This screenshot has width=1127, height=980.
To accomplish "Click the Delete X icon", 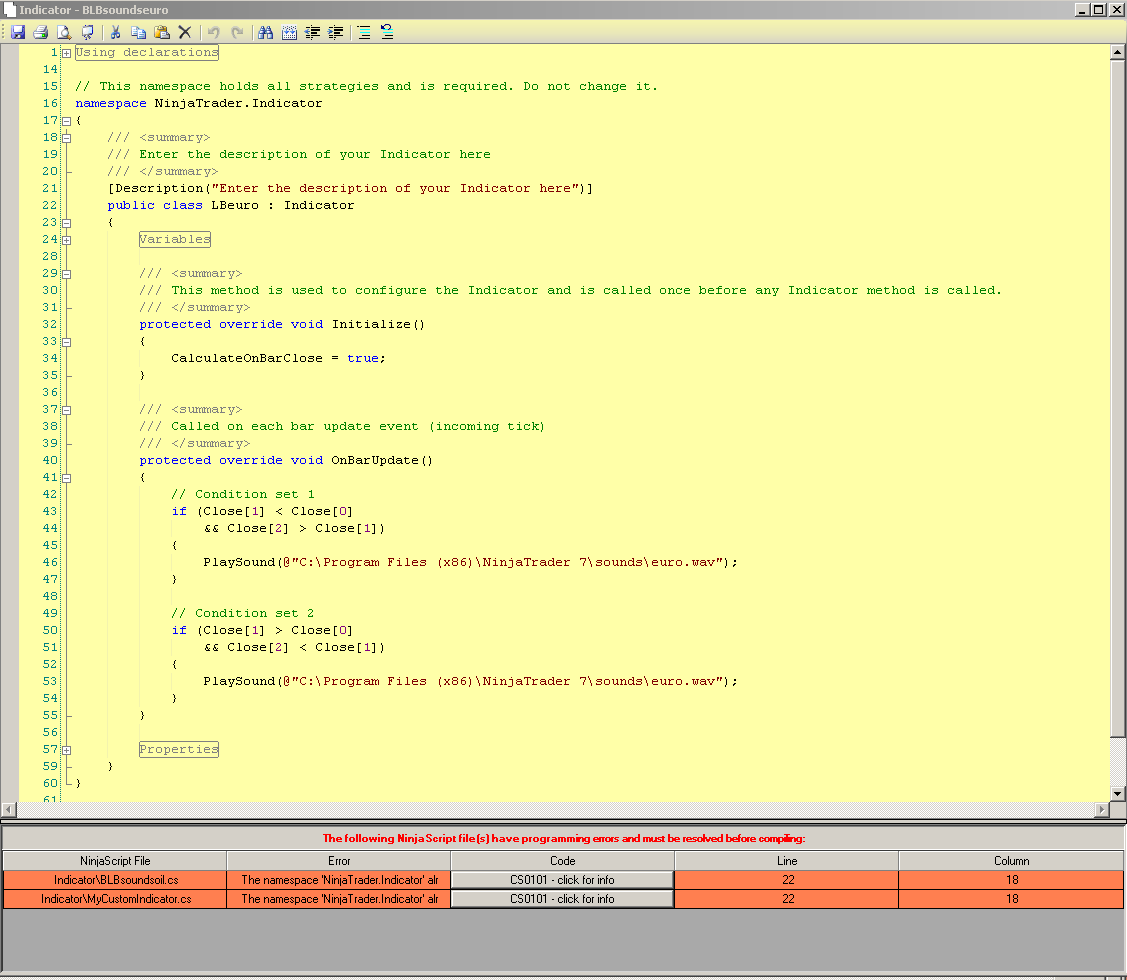I will [x=185, y=32].
